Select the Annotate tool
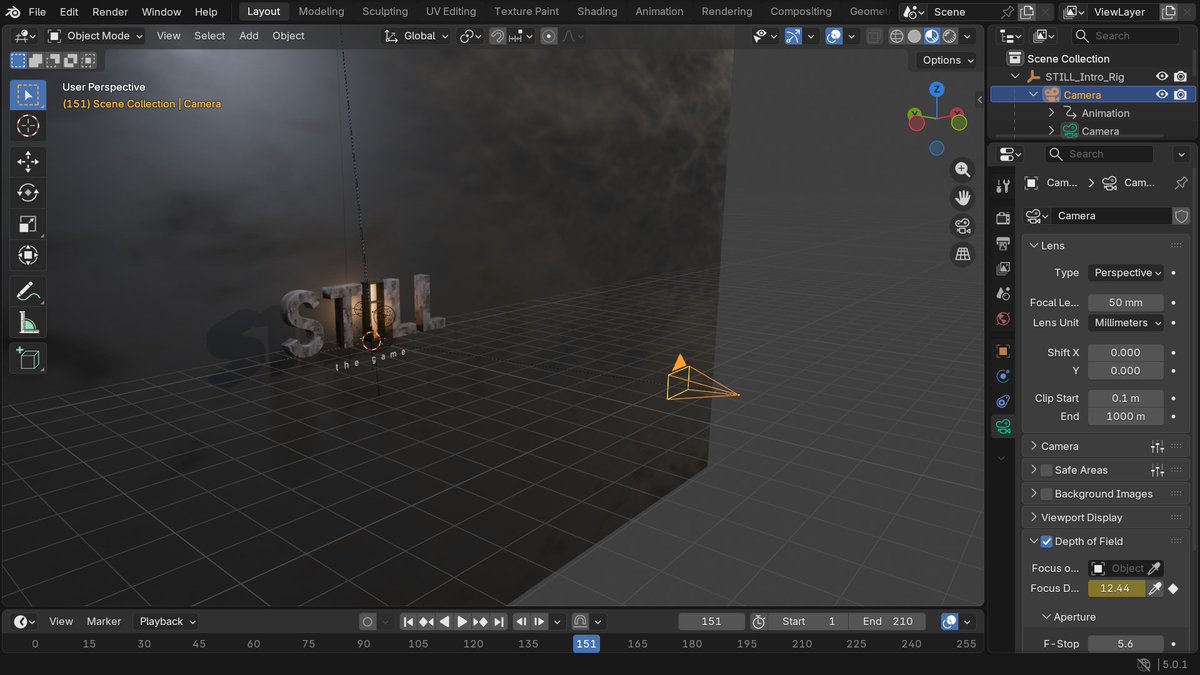Image resolution: width=1200 pixels, height=675 pixels. click(x=28, y=292)
